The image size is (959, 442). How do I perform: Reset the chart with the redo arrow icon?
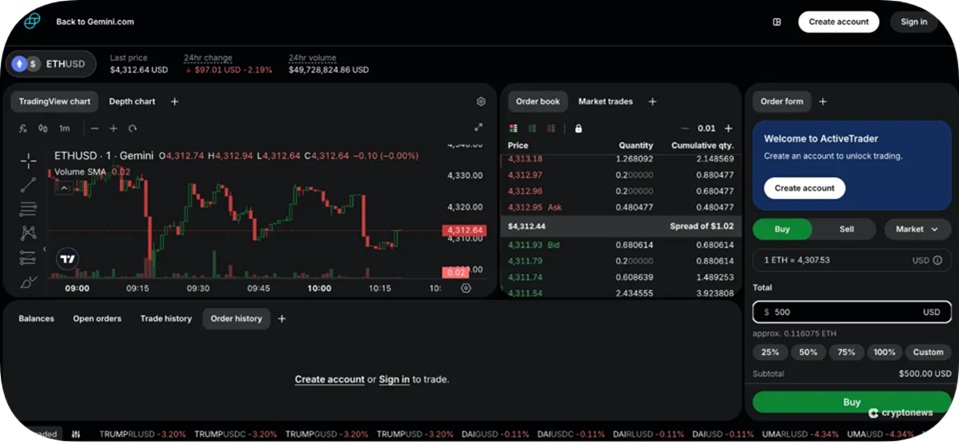133,128
